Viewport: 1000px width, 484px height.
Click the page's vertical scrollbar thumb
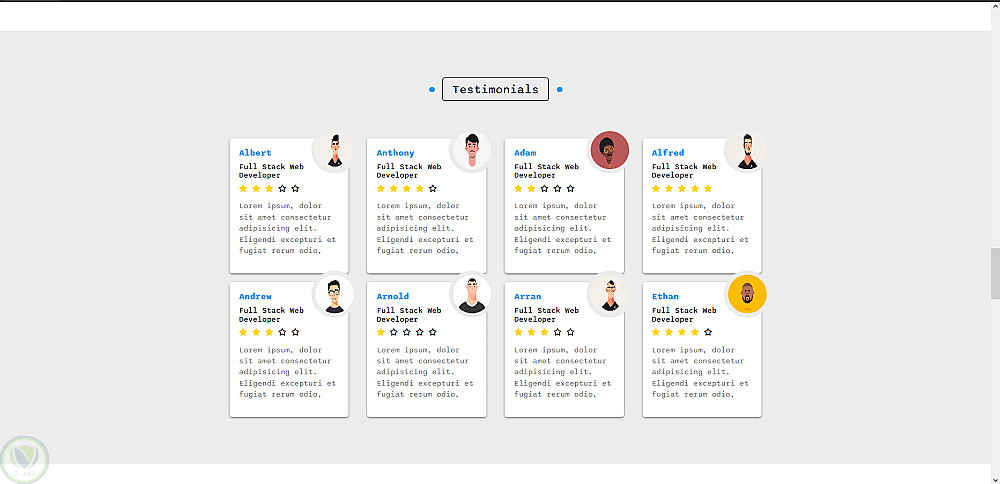pos(994,273)
